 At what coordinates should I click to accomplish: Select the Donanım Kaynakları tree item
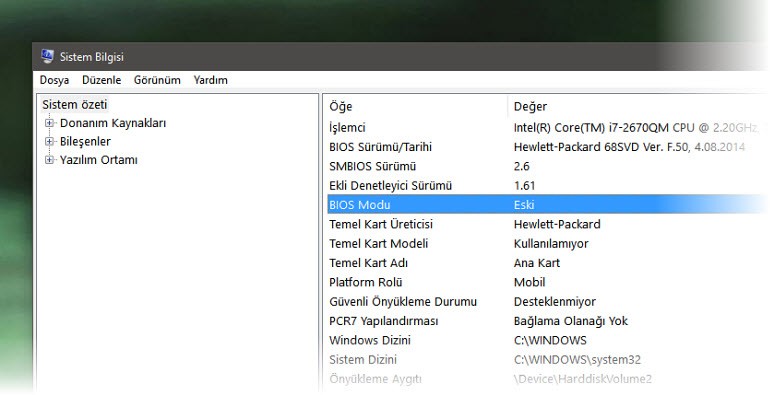113,123
